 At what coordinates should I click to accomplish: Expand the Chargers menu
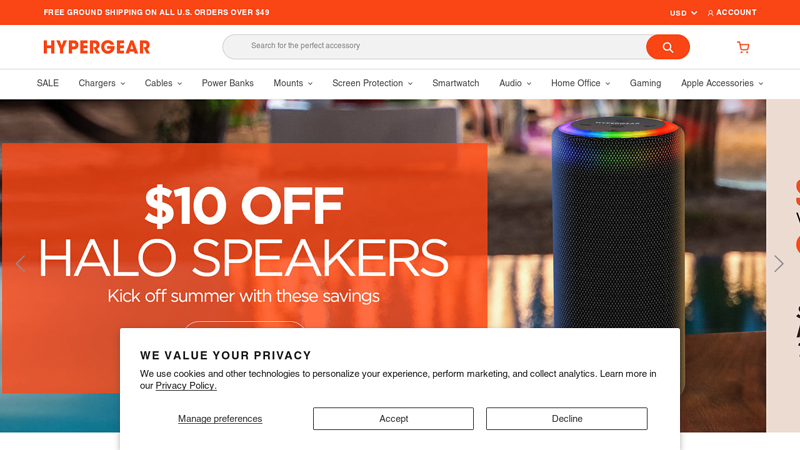tap(102, 83)
